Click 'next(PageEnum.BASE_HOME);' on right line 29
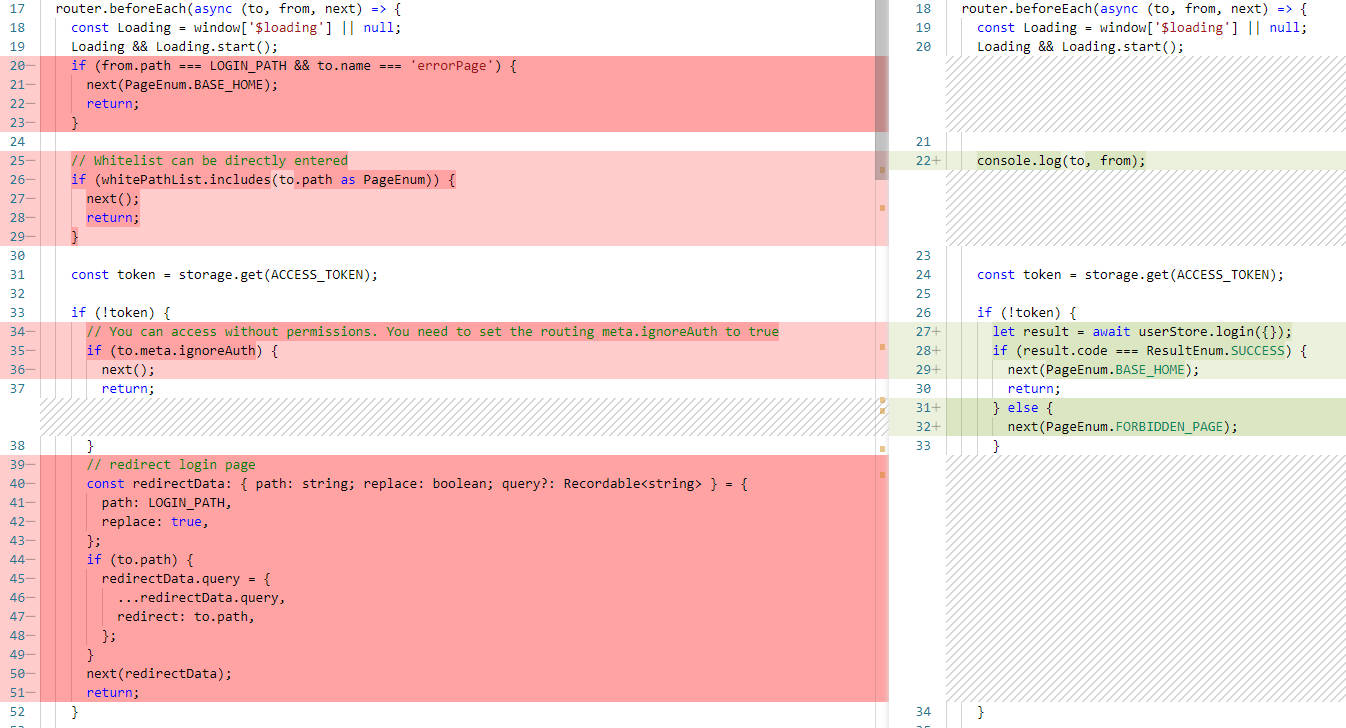1346x728 pixels. pos(1104,369)
